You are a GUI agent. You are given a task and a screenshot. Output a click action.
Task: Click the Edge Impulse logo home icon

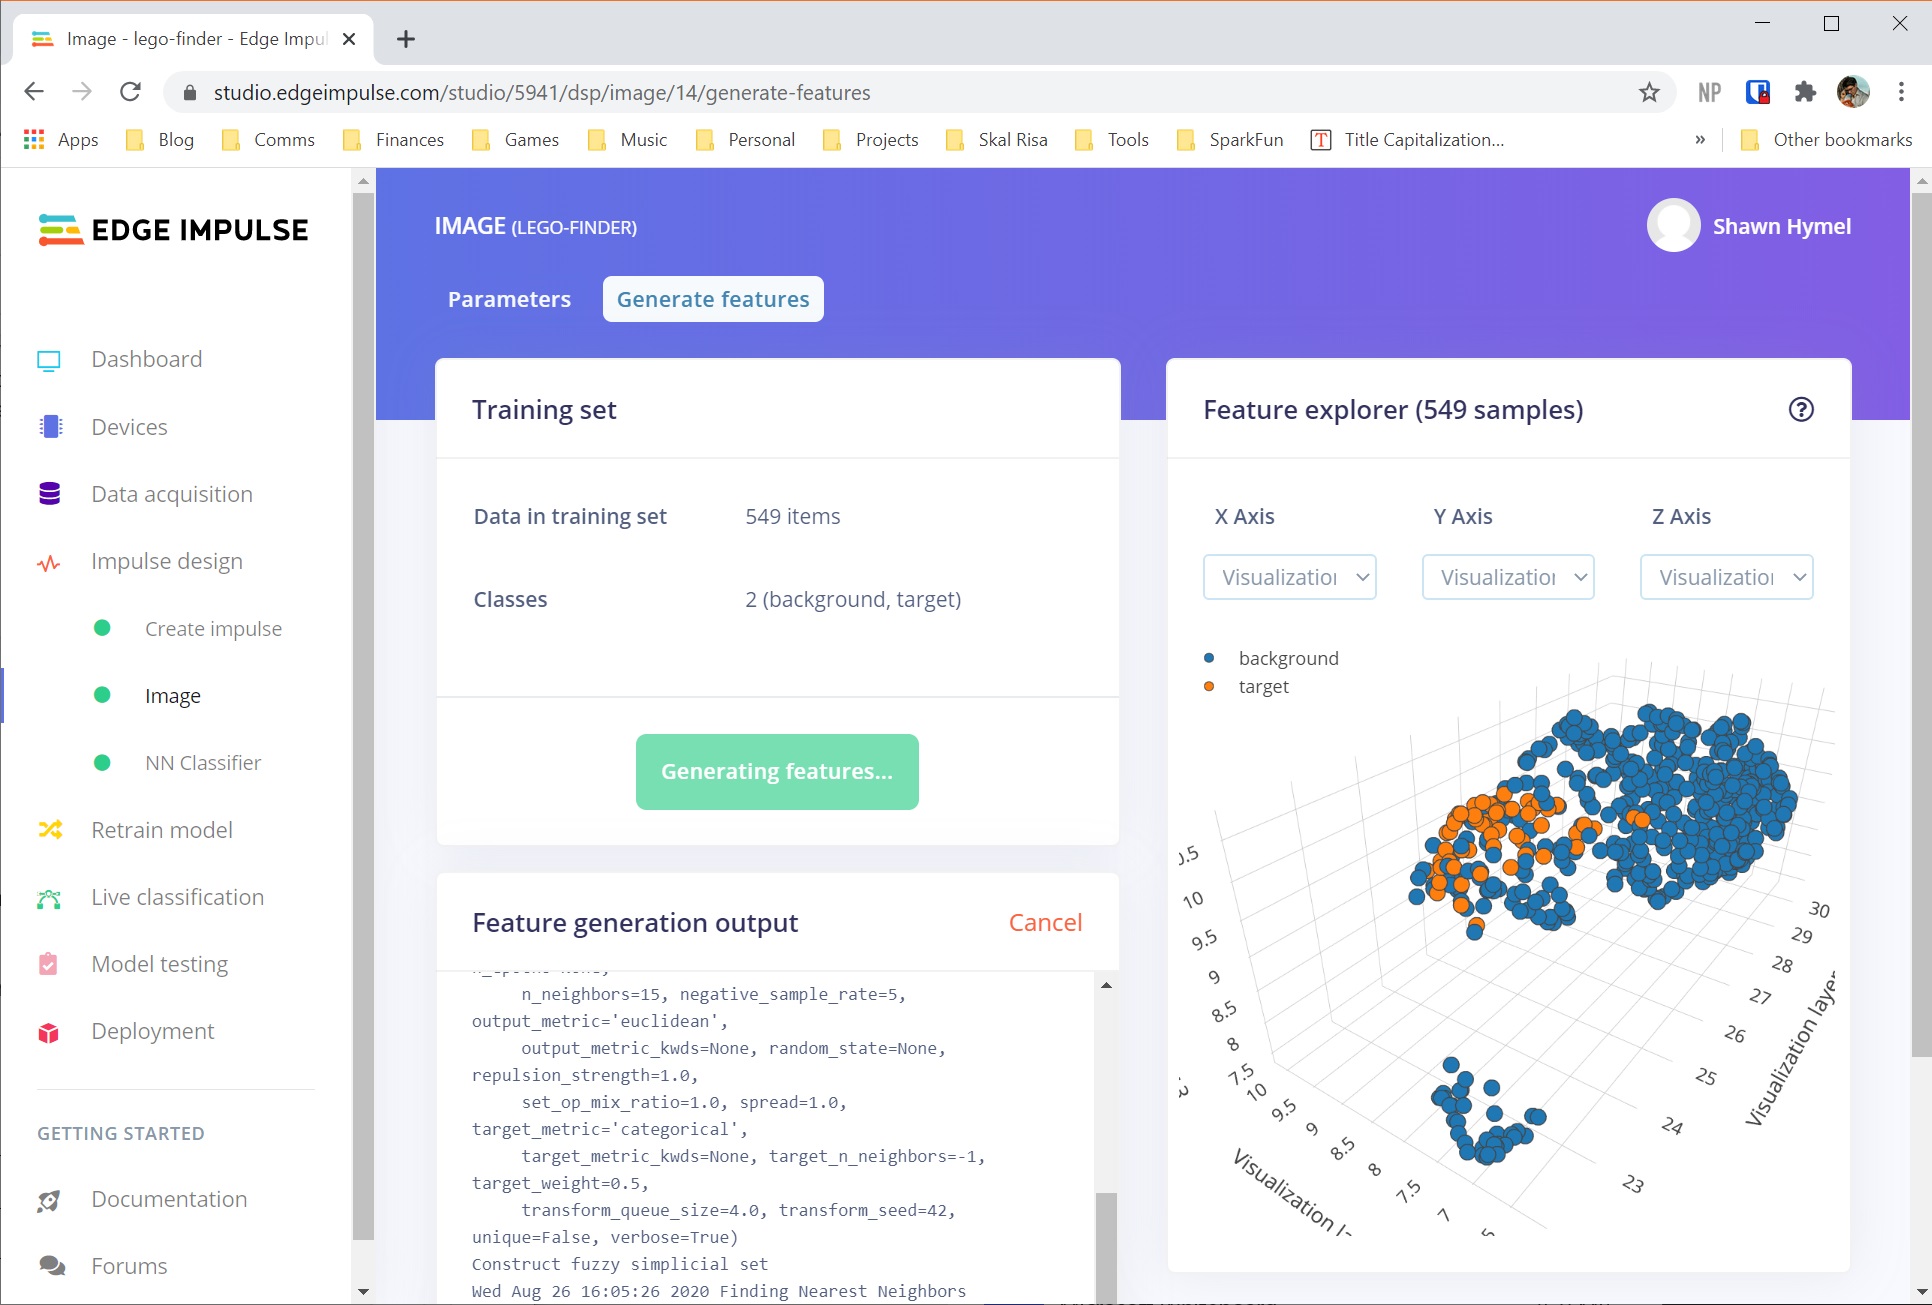point(175,229)
